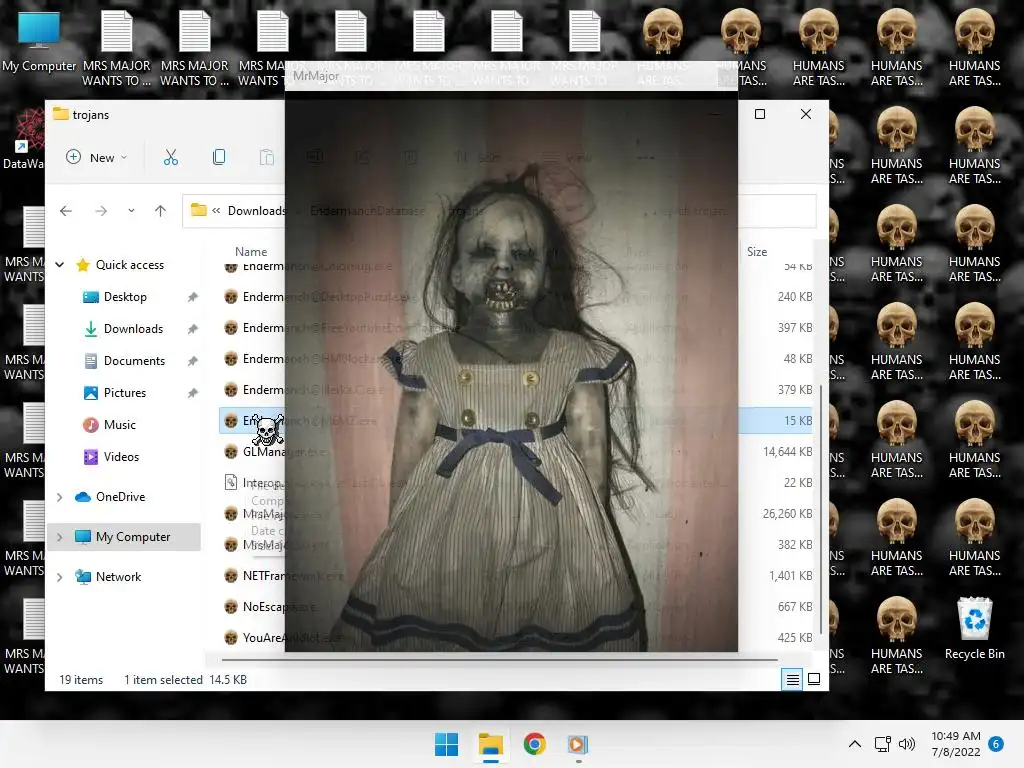
Task: Expand the OneDrive tree node
Action: click(x=59, y=497)
